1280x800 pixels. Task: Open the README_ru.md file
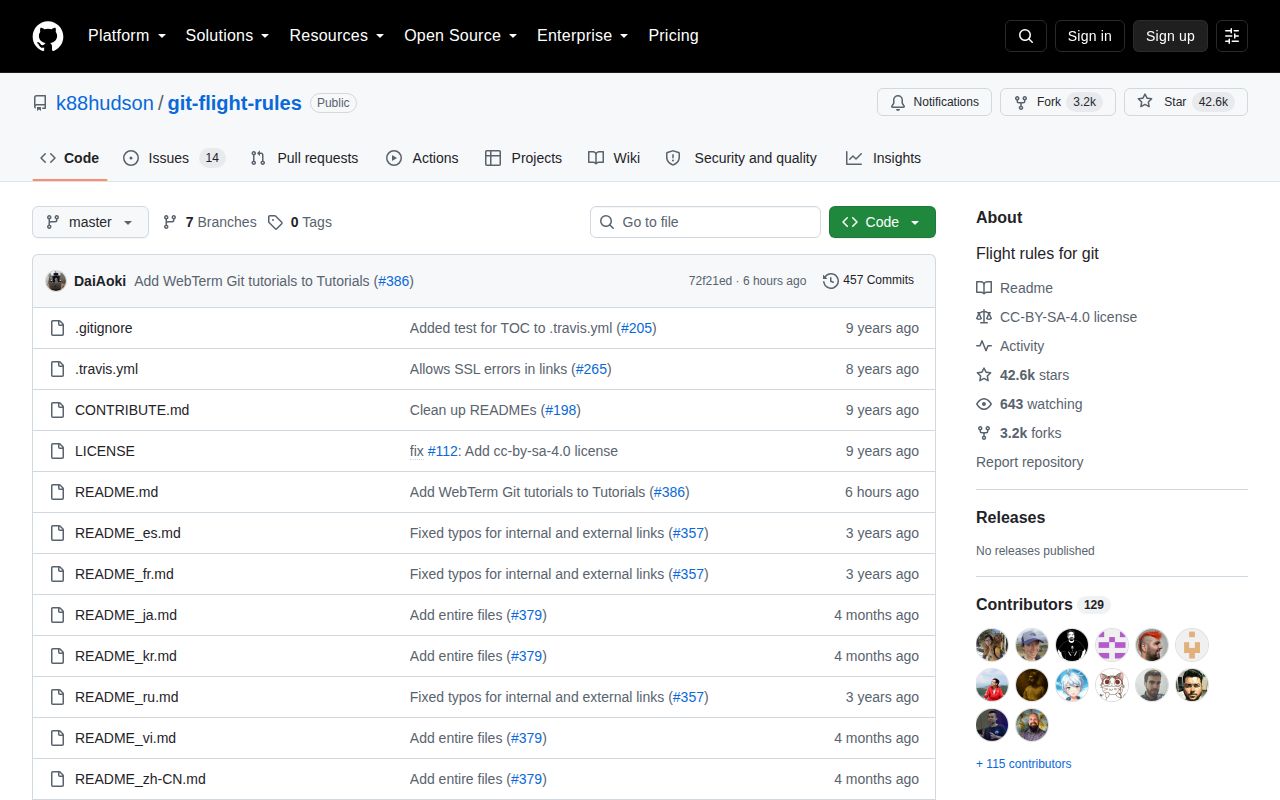click(x=127, y=697)
